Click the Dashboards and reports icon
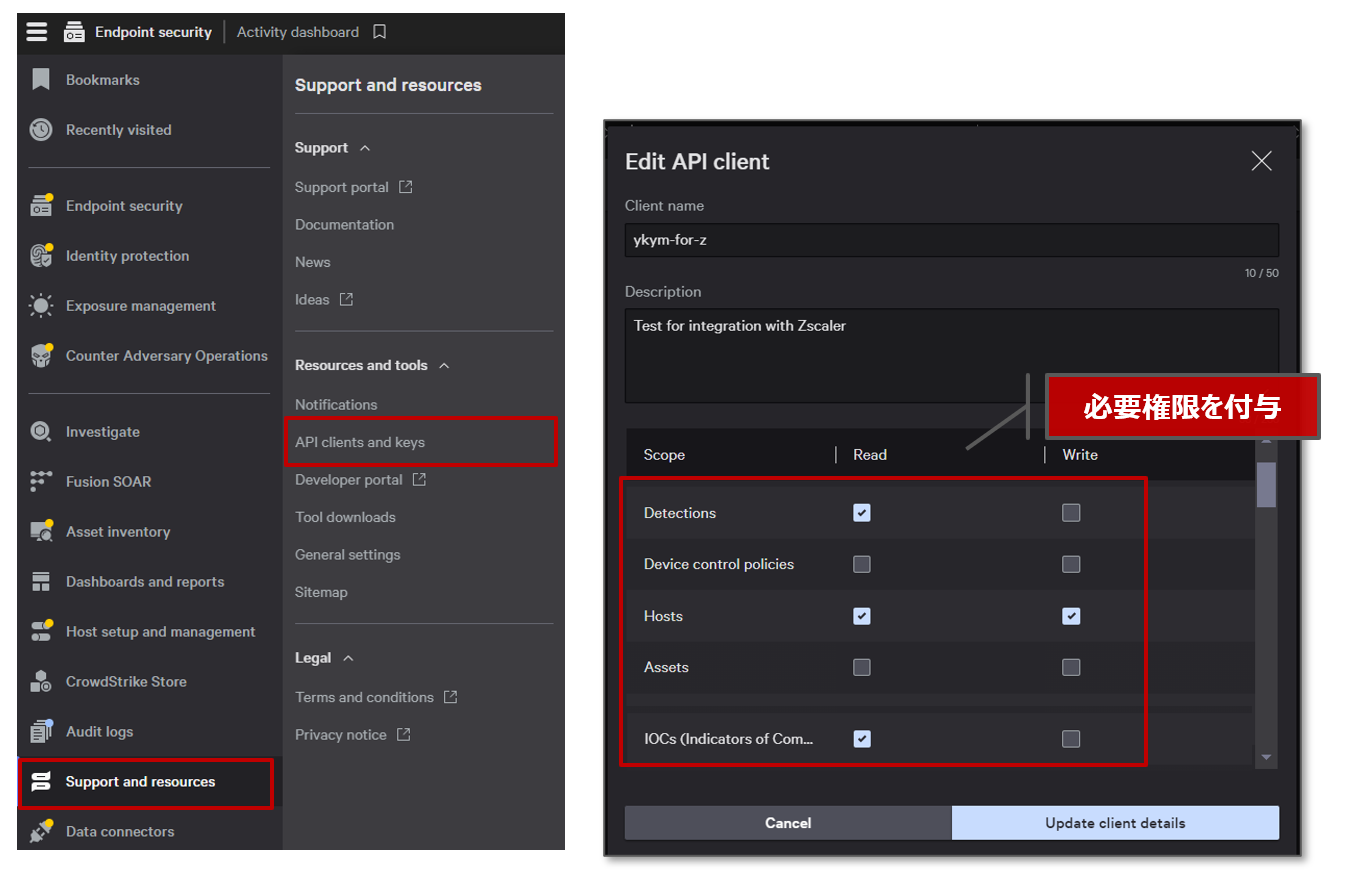Viewport: 1347px width, 870px height. coord(41,582)
